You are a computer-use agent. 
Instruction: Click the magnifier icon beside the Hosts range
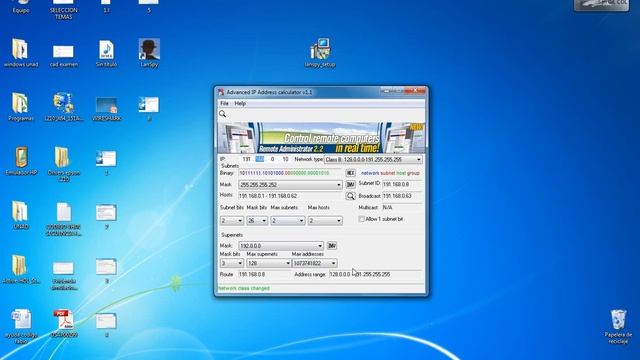pyautogui.click(x=350, y=196)
